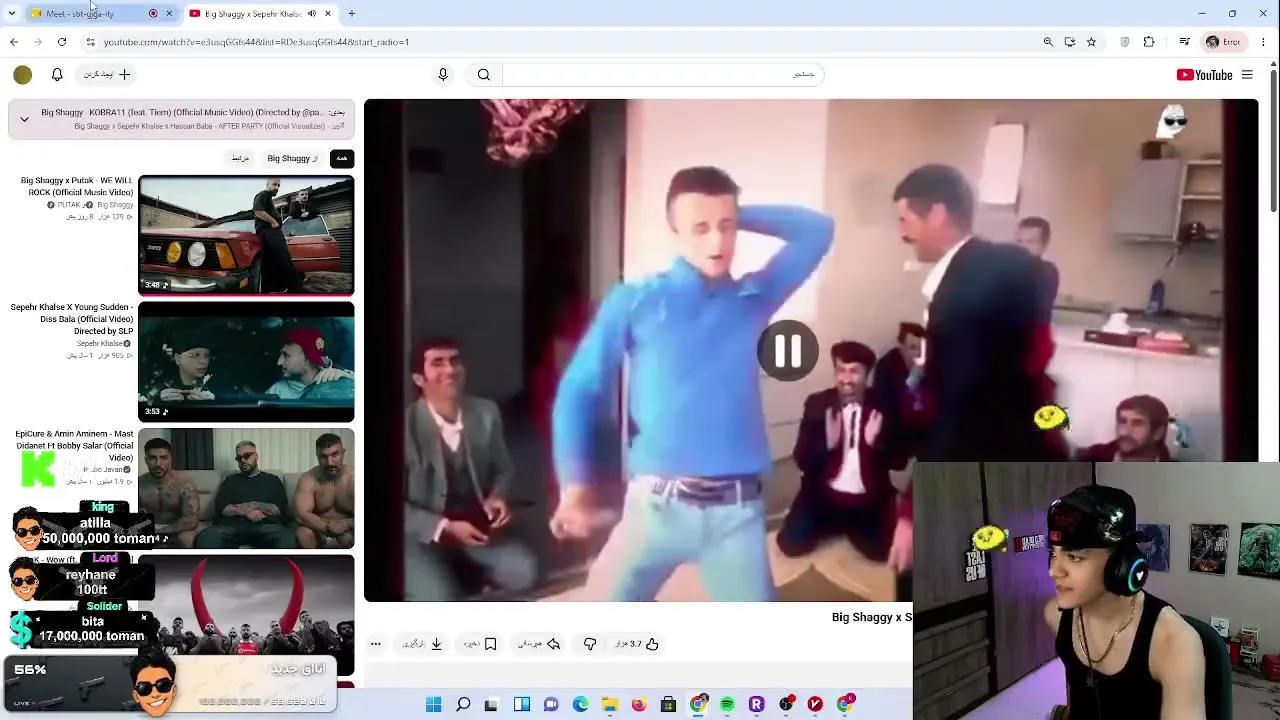This screenshot has width=1280, height=720.
Task: Close the Big Shaggy YouTube tab
Action: click(x=328, y=14)
